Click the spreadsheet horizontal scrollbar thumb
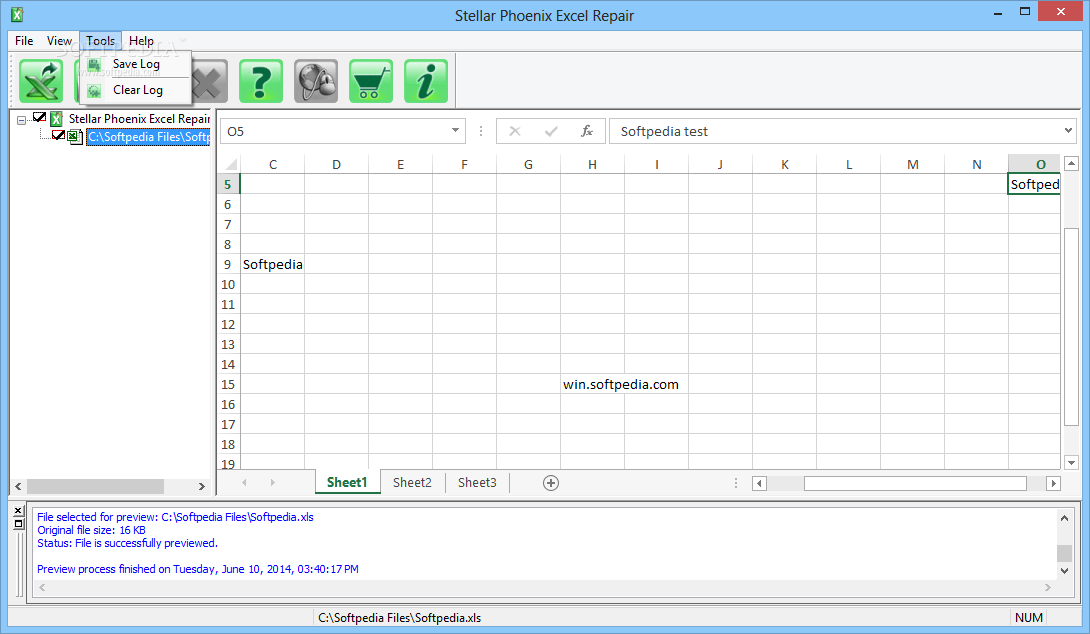Screen dimensions: 1090x634 point(915,483)
